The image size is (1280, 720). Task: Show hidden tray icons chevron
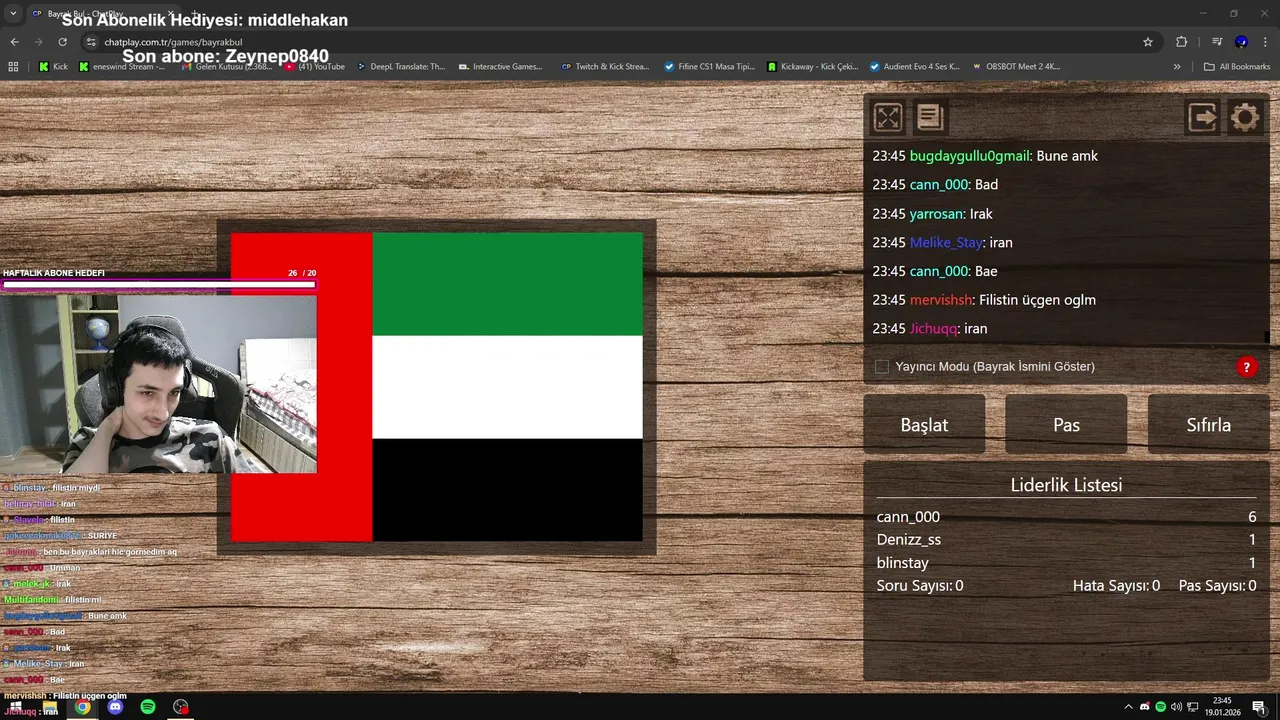click(x=1129, y=707)
